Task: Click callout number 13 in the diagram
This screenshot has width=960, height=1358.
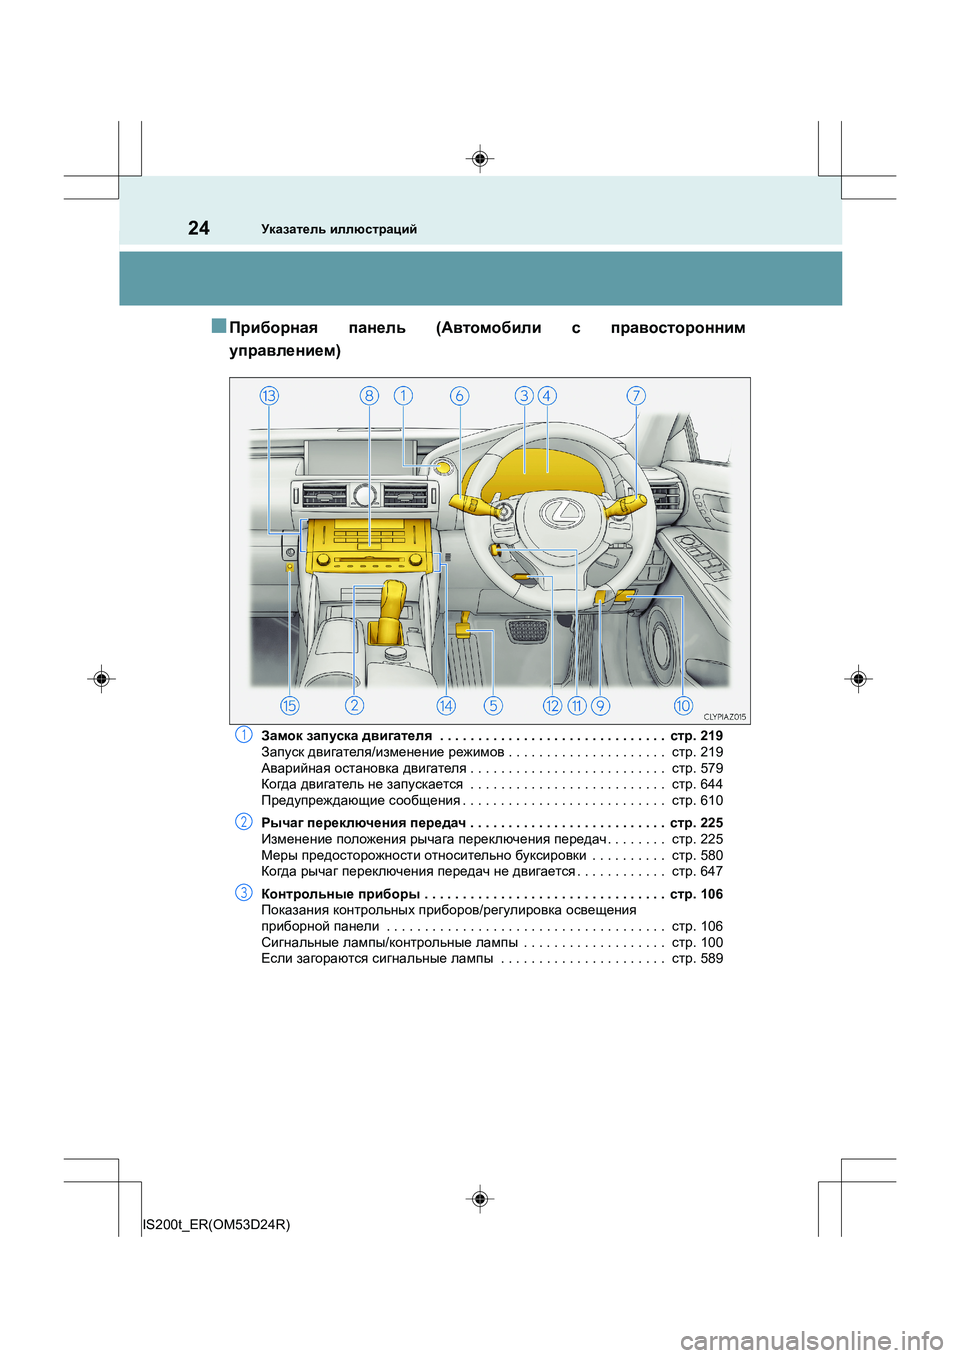Action: (268, 396)
